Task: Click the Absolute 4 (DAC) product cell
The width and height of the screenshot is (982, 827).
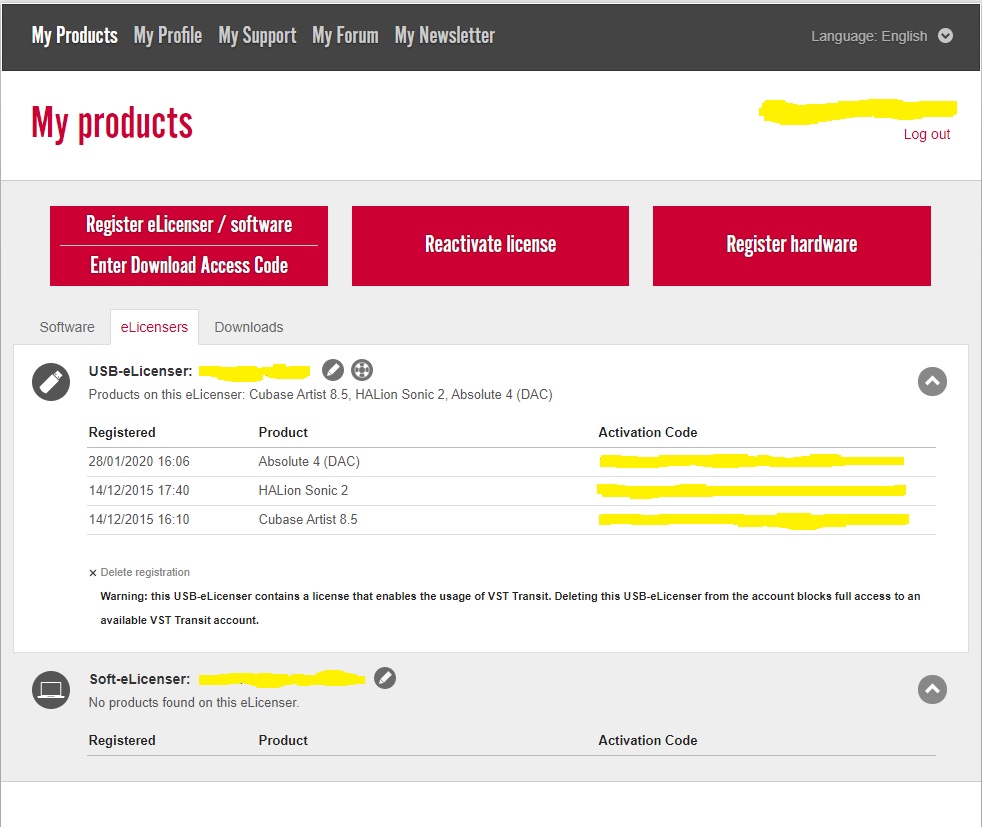Action: (309, 462)
